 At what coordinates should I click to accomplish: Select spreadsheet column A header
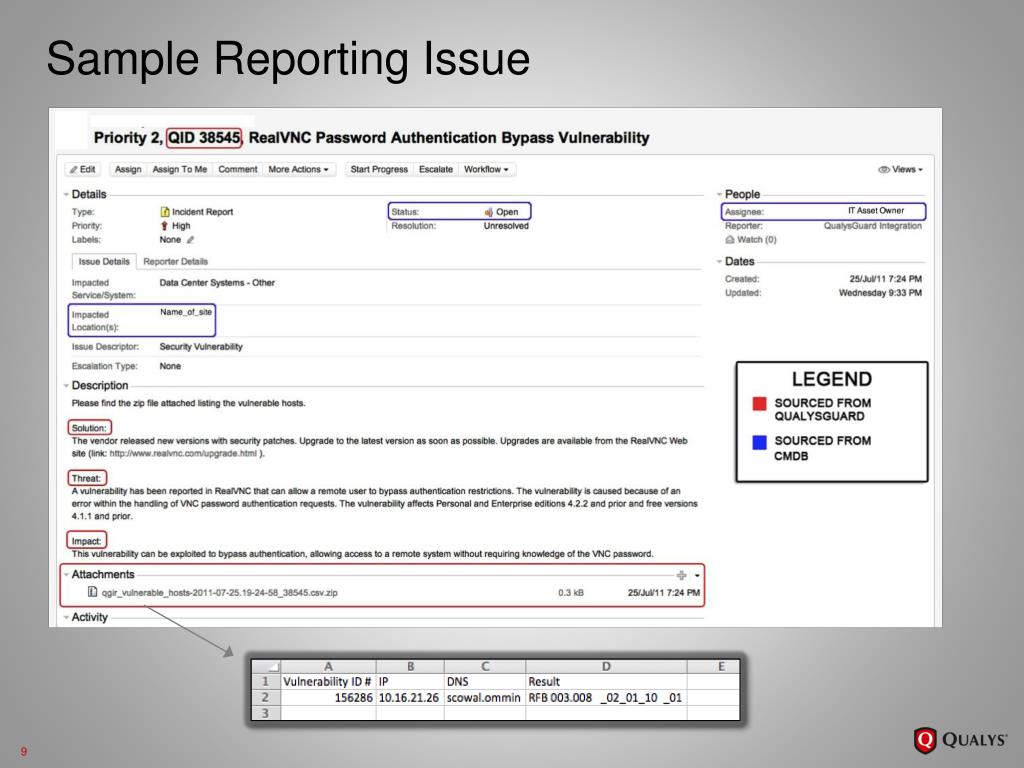[x=328, y=666]
